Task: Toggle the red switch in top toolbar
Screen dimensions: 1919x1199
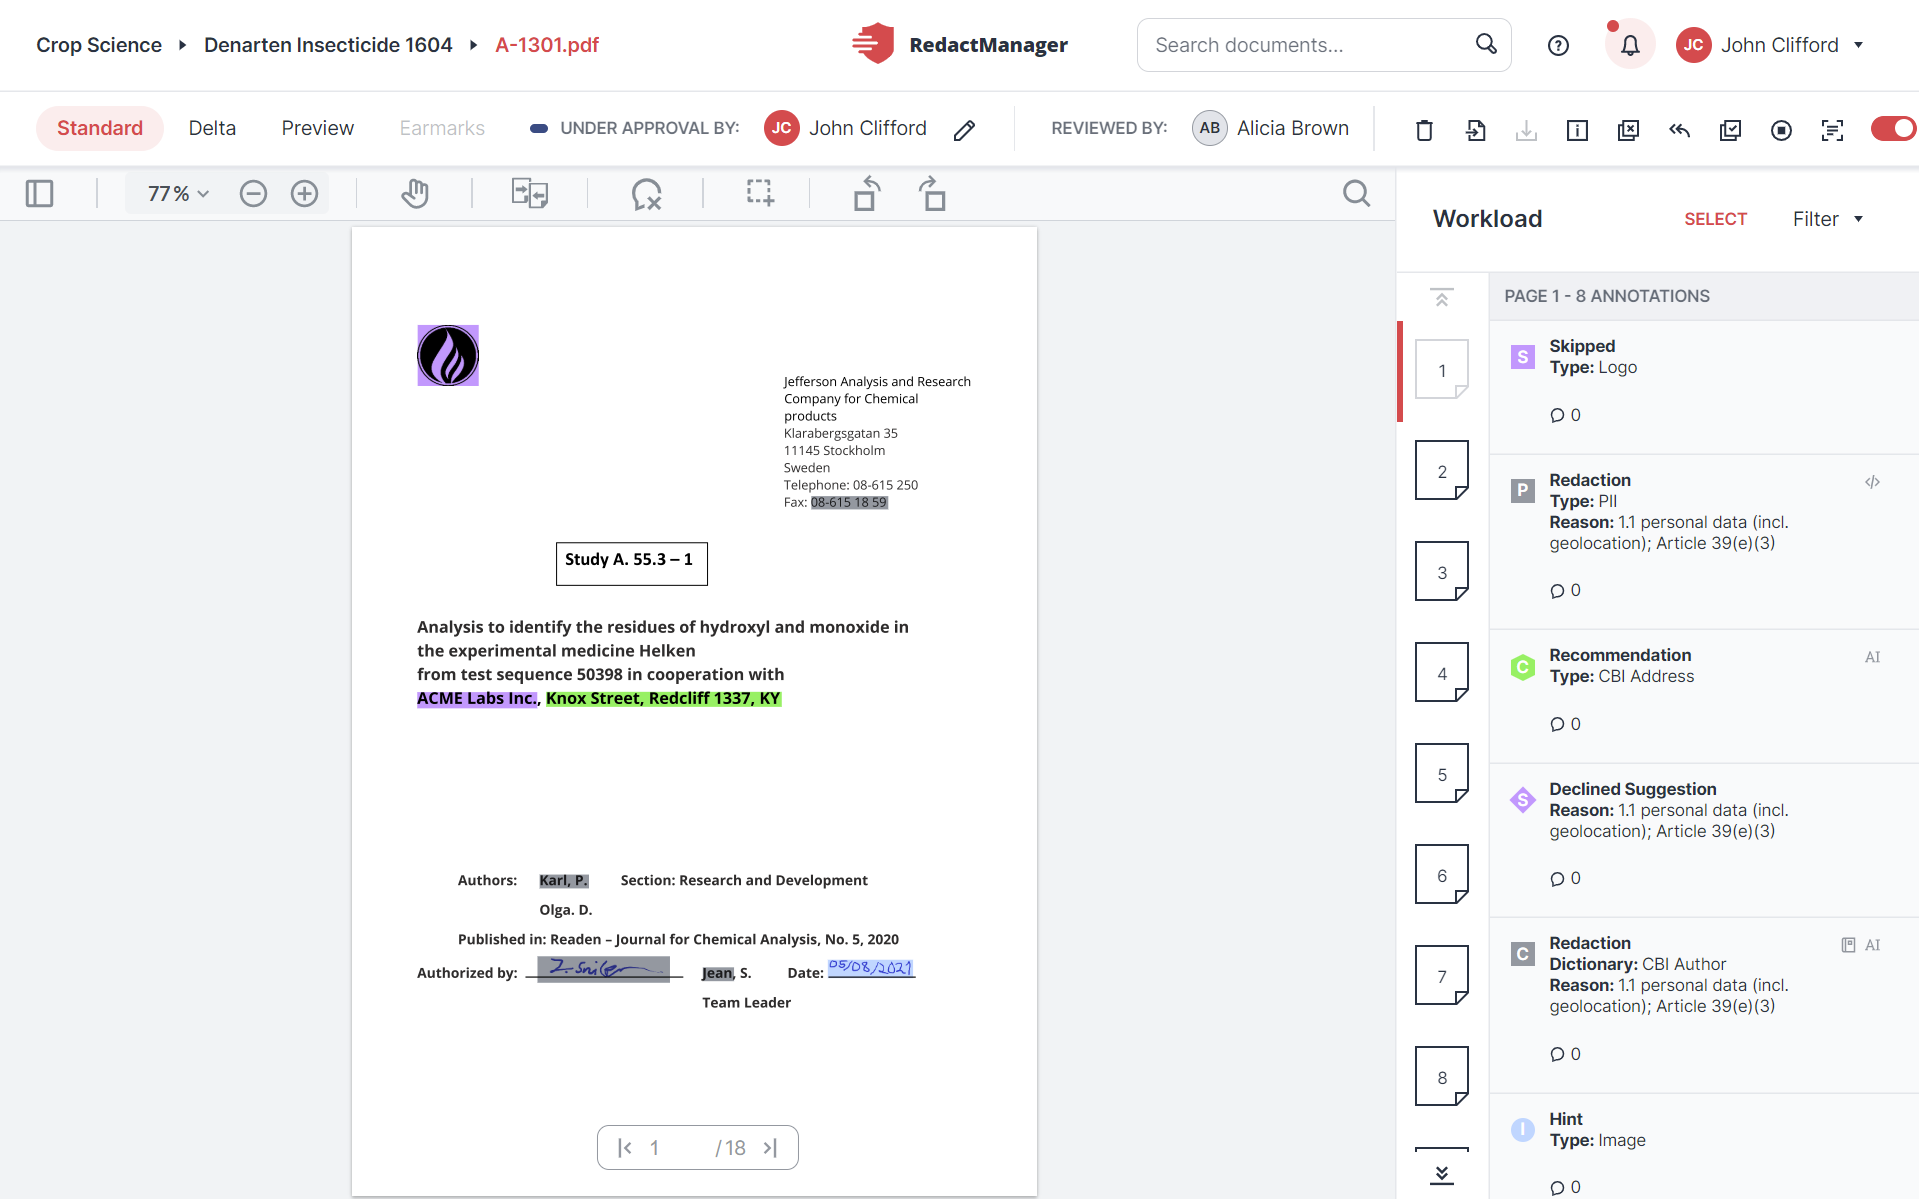Action: (x=1893, y=129)
